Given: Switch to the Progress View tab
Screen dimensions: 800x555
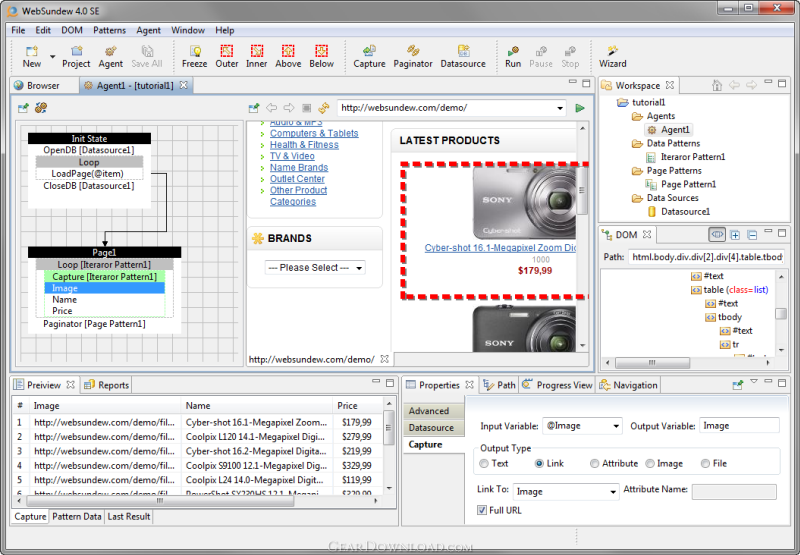Looking at the screenshot, I should pyautogui.click(x=558, y=385).
